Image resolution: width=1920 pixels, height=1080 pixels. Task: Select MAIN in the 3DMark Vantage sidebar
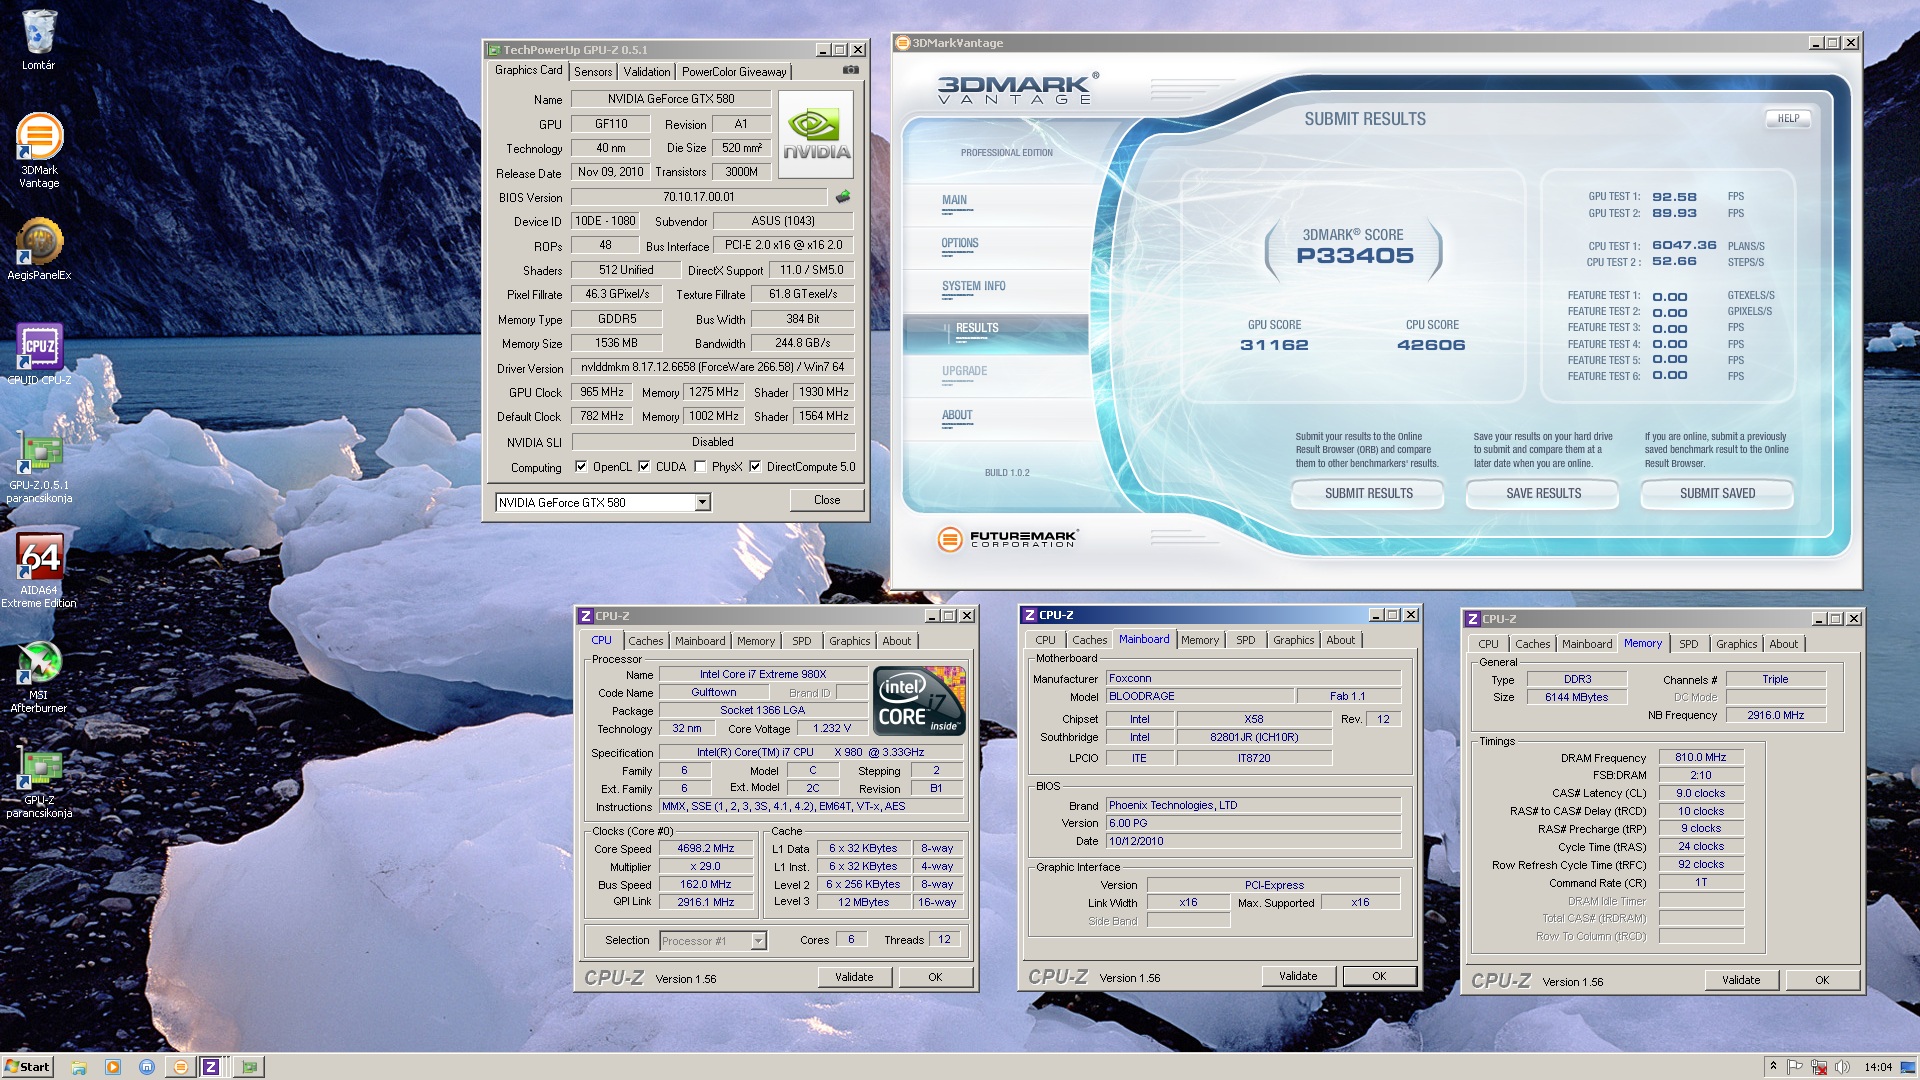(x=954, y=202)
